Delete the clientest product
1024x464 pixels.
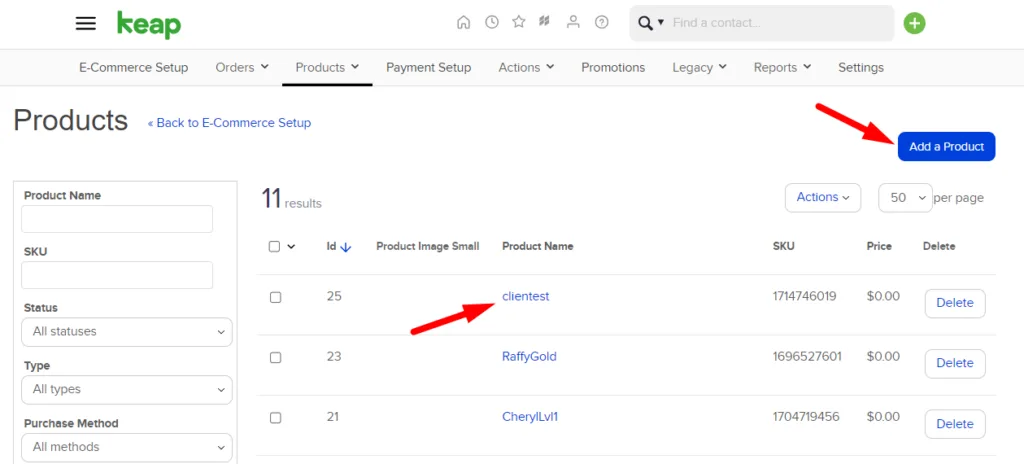click(955, 303)
